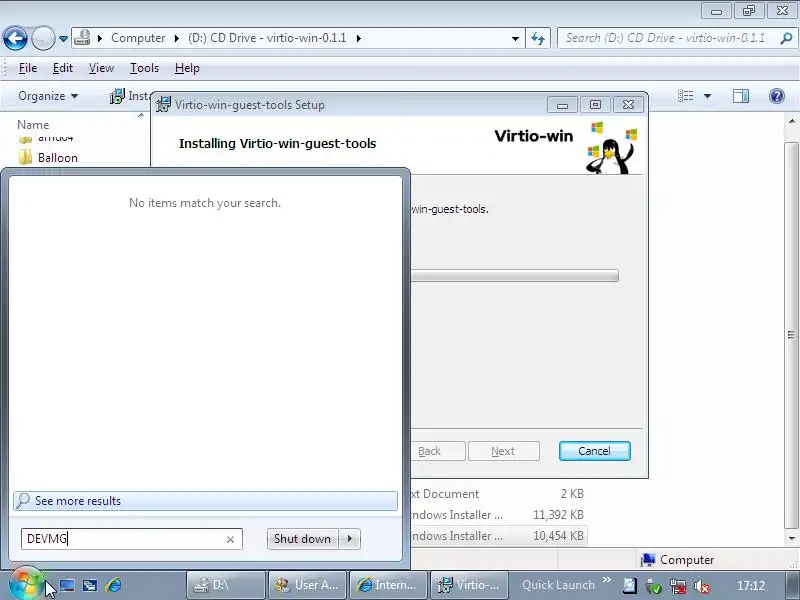Expand arrow after CD Drive breadcrumb
Image resolution: width=800 pixels, height=600 pixels.
[x=359, y=38]
